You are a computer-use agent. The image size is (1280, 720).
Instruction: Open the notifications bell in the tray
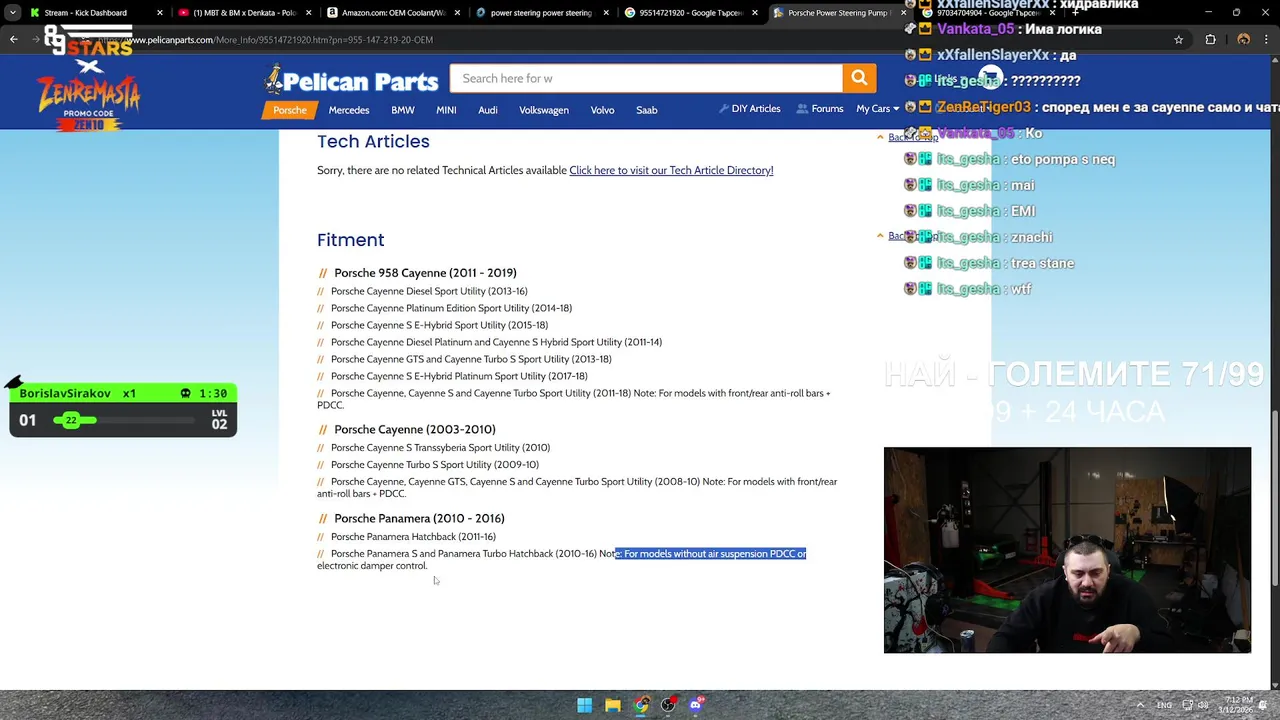(x=1265, y=705)
